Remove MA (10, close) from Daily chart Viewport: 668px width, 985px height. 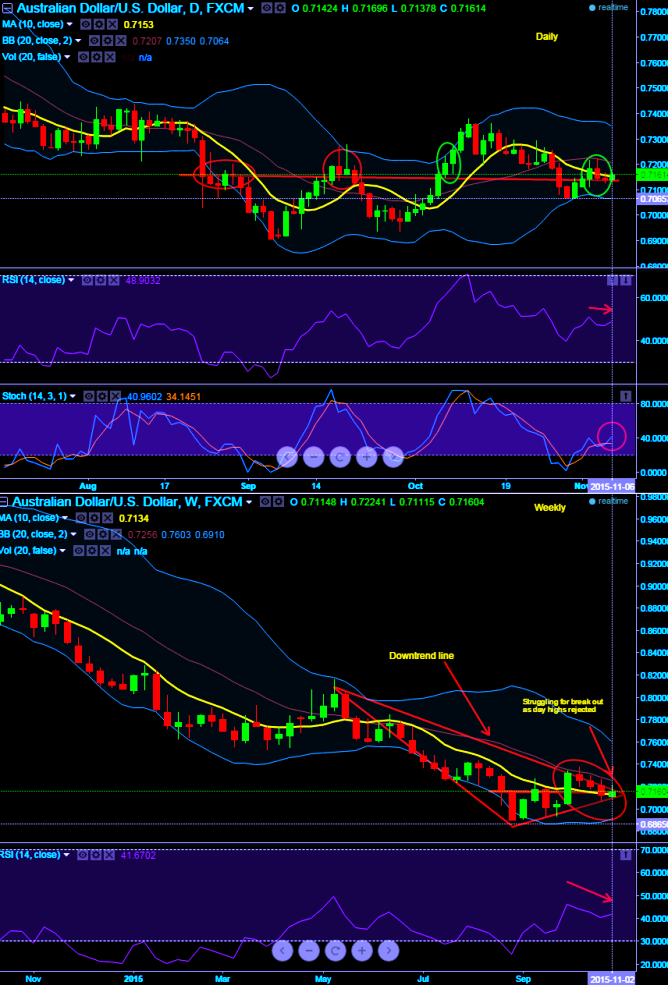tap(112, 24)
